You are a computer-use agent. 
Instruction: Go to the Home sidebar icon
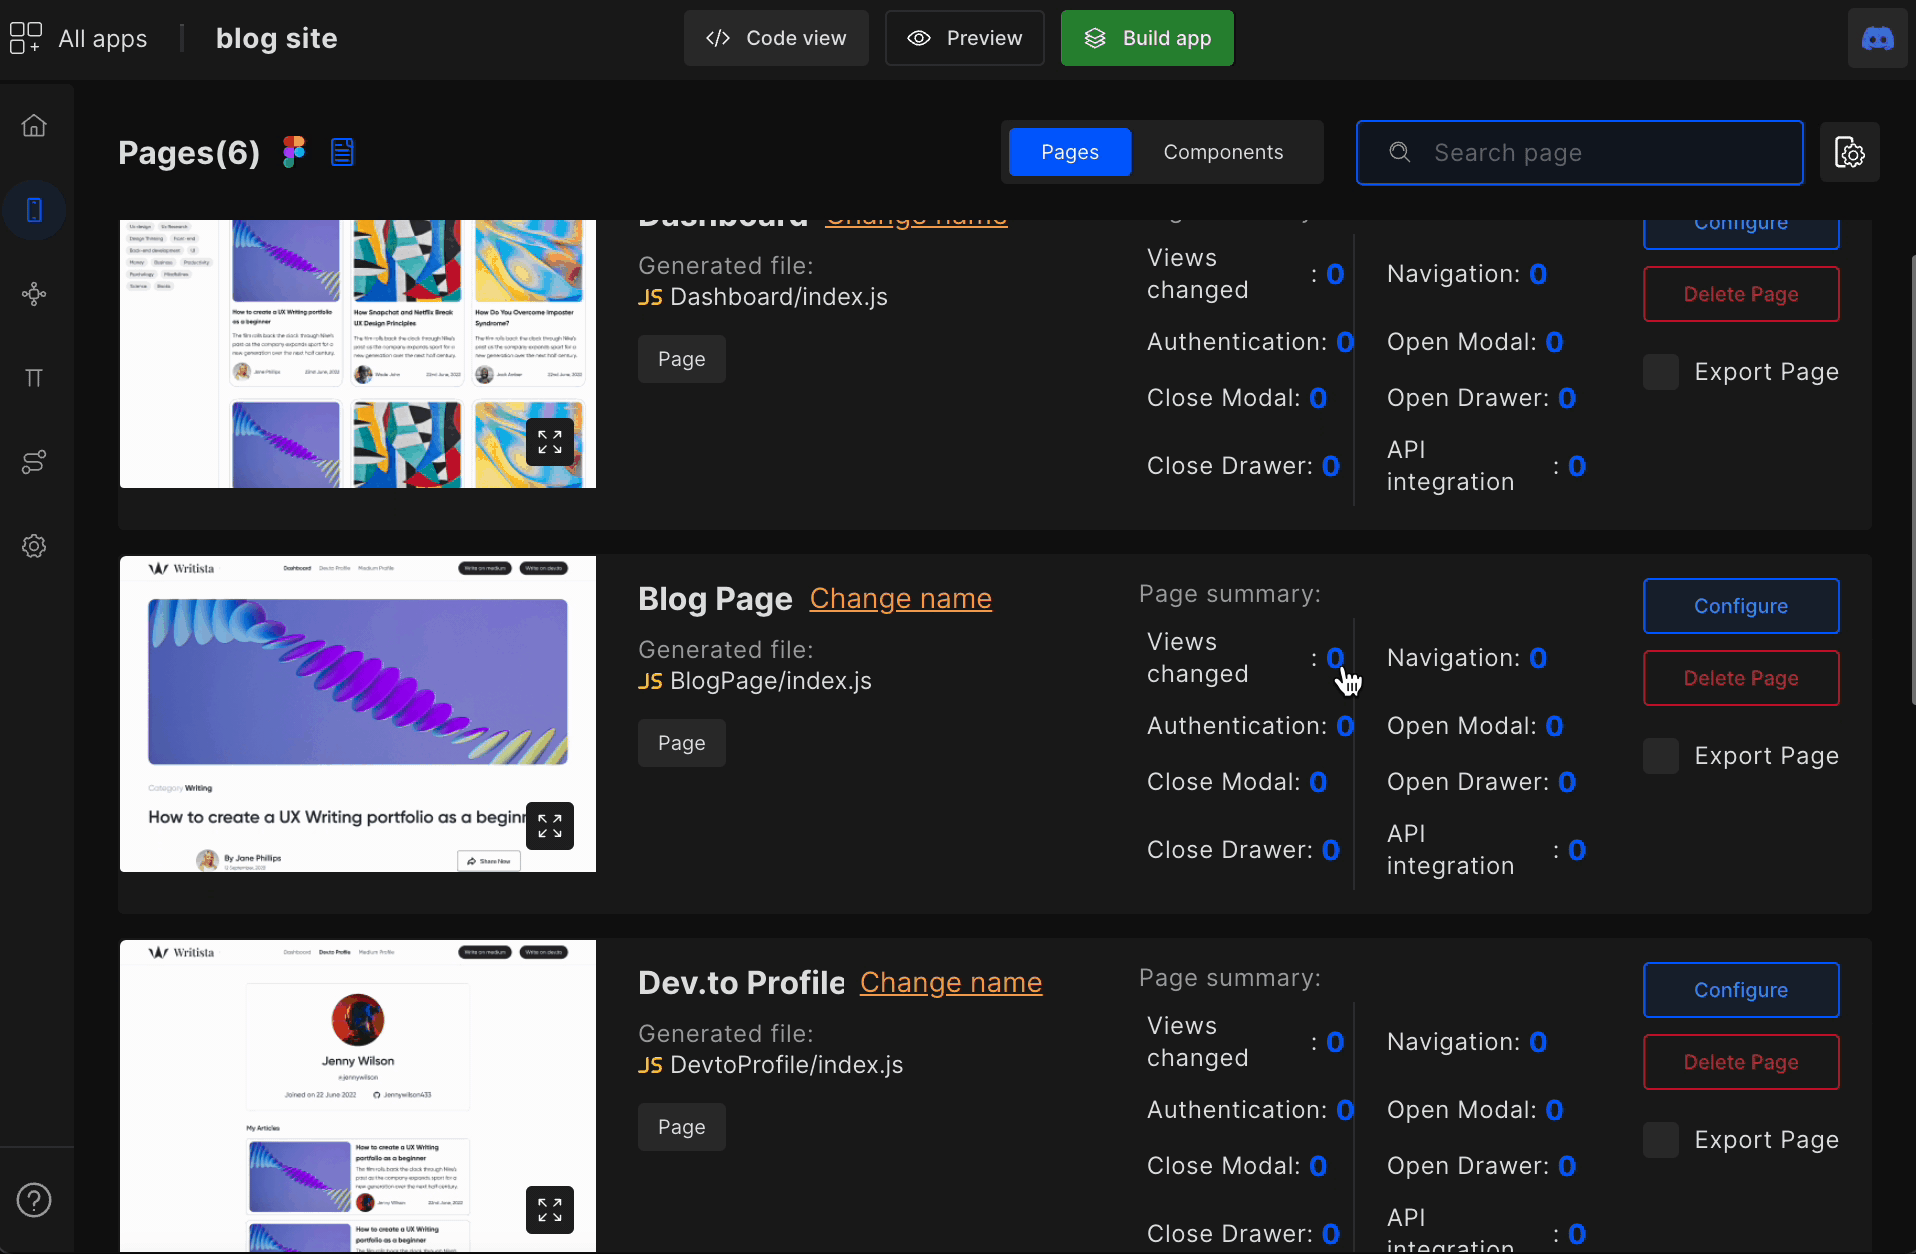click(34, 126)
